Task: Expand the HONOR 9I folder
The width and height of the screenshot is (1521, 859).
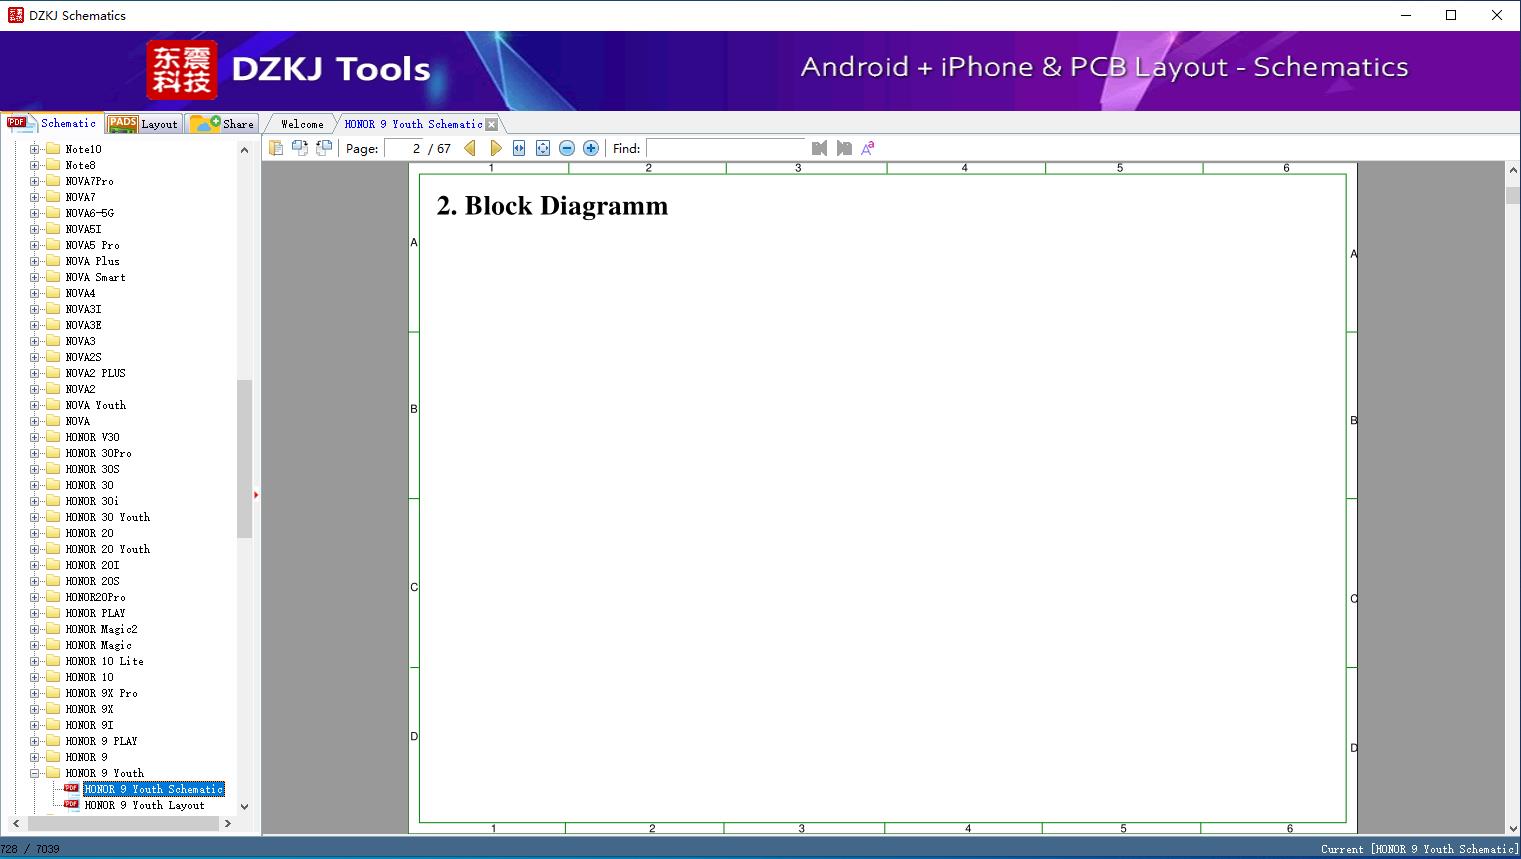Action: click(x=34, y=725)
